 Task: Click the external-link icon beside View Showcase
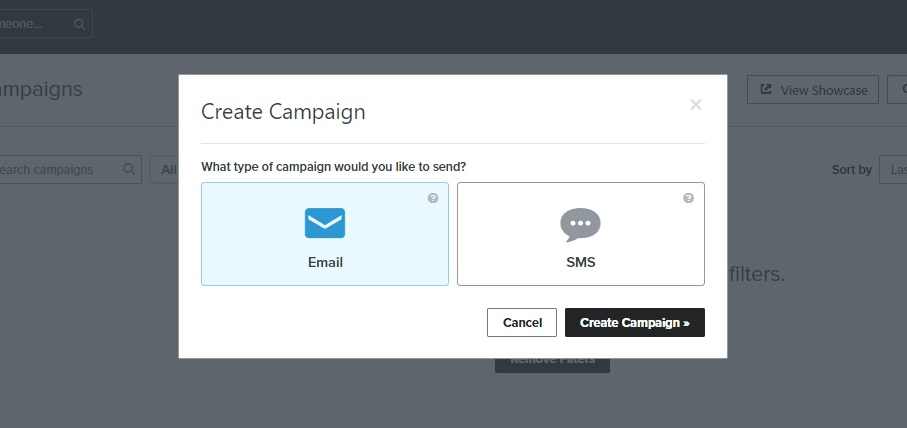pyautogui.click(x=766, y=90)
